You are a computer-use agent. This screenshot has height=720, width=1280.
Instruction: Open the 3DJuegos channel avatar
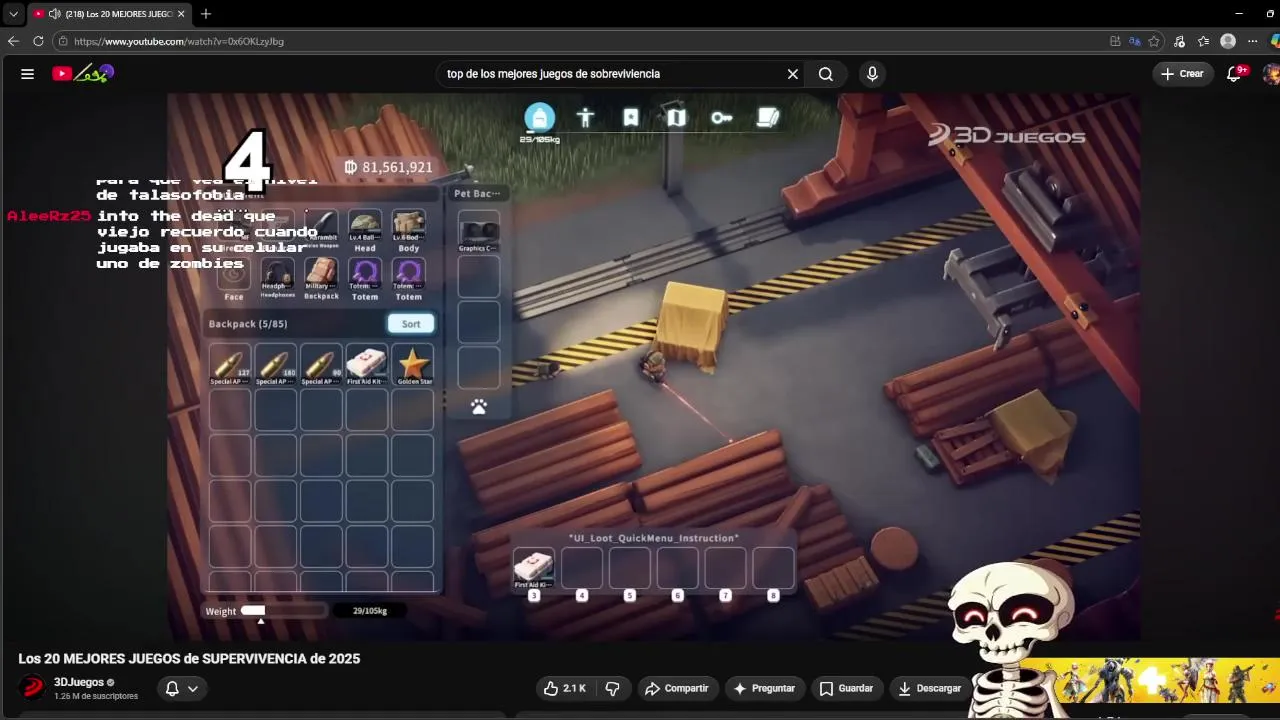[x=33, y=688]
